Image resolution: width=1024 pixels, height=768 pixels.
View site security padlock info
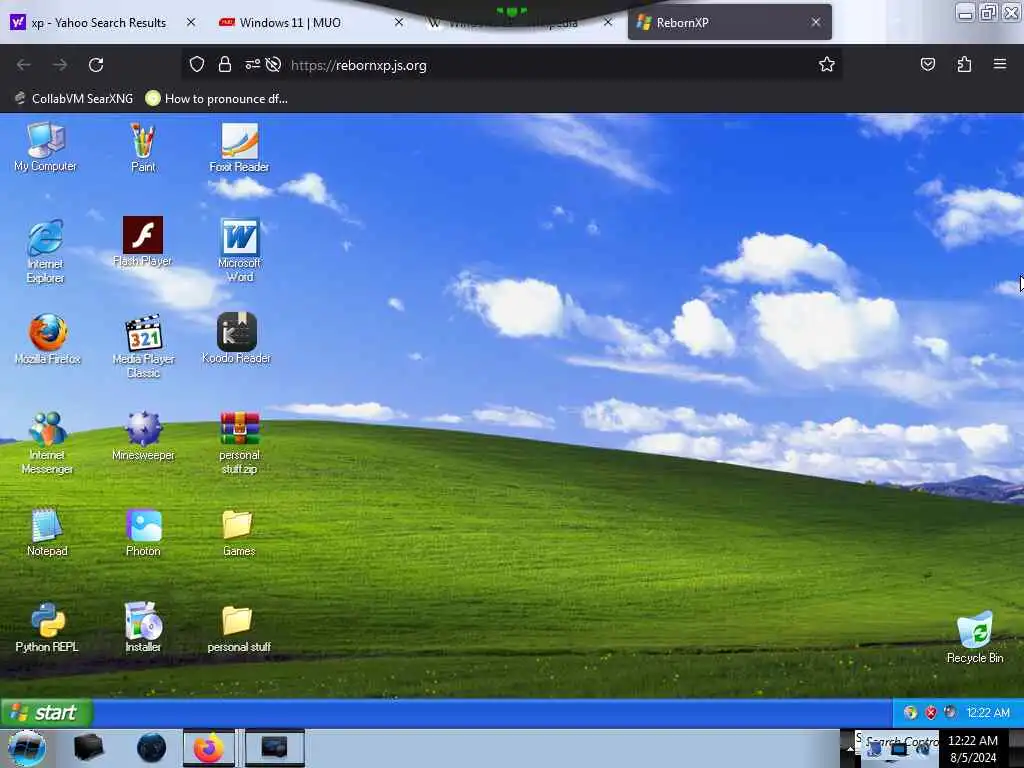225,65
